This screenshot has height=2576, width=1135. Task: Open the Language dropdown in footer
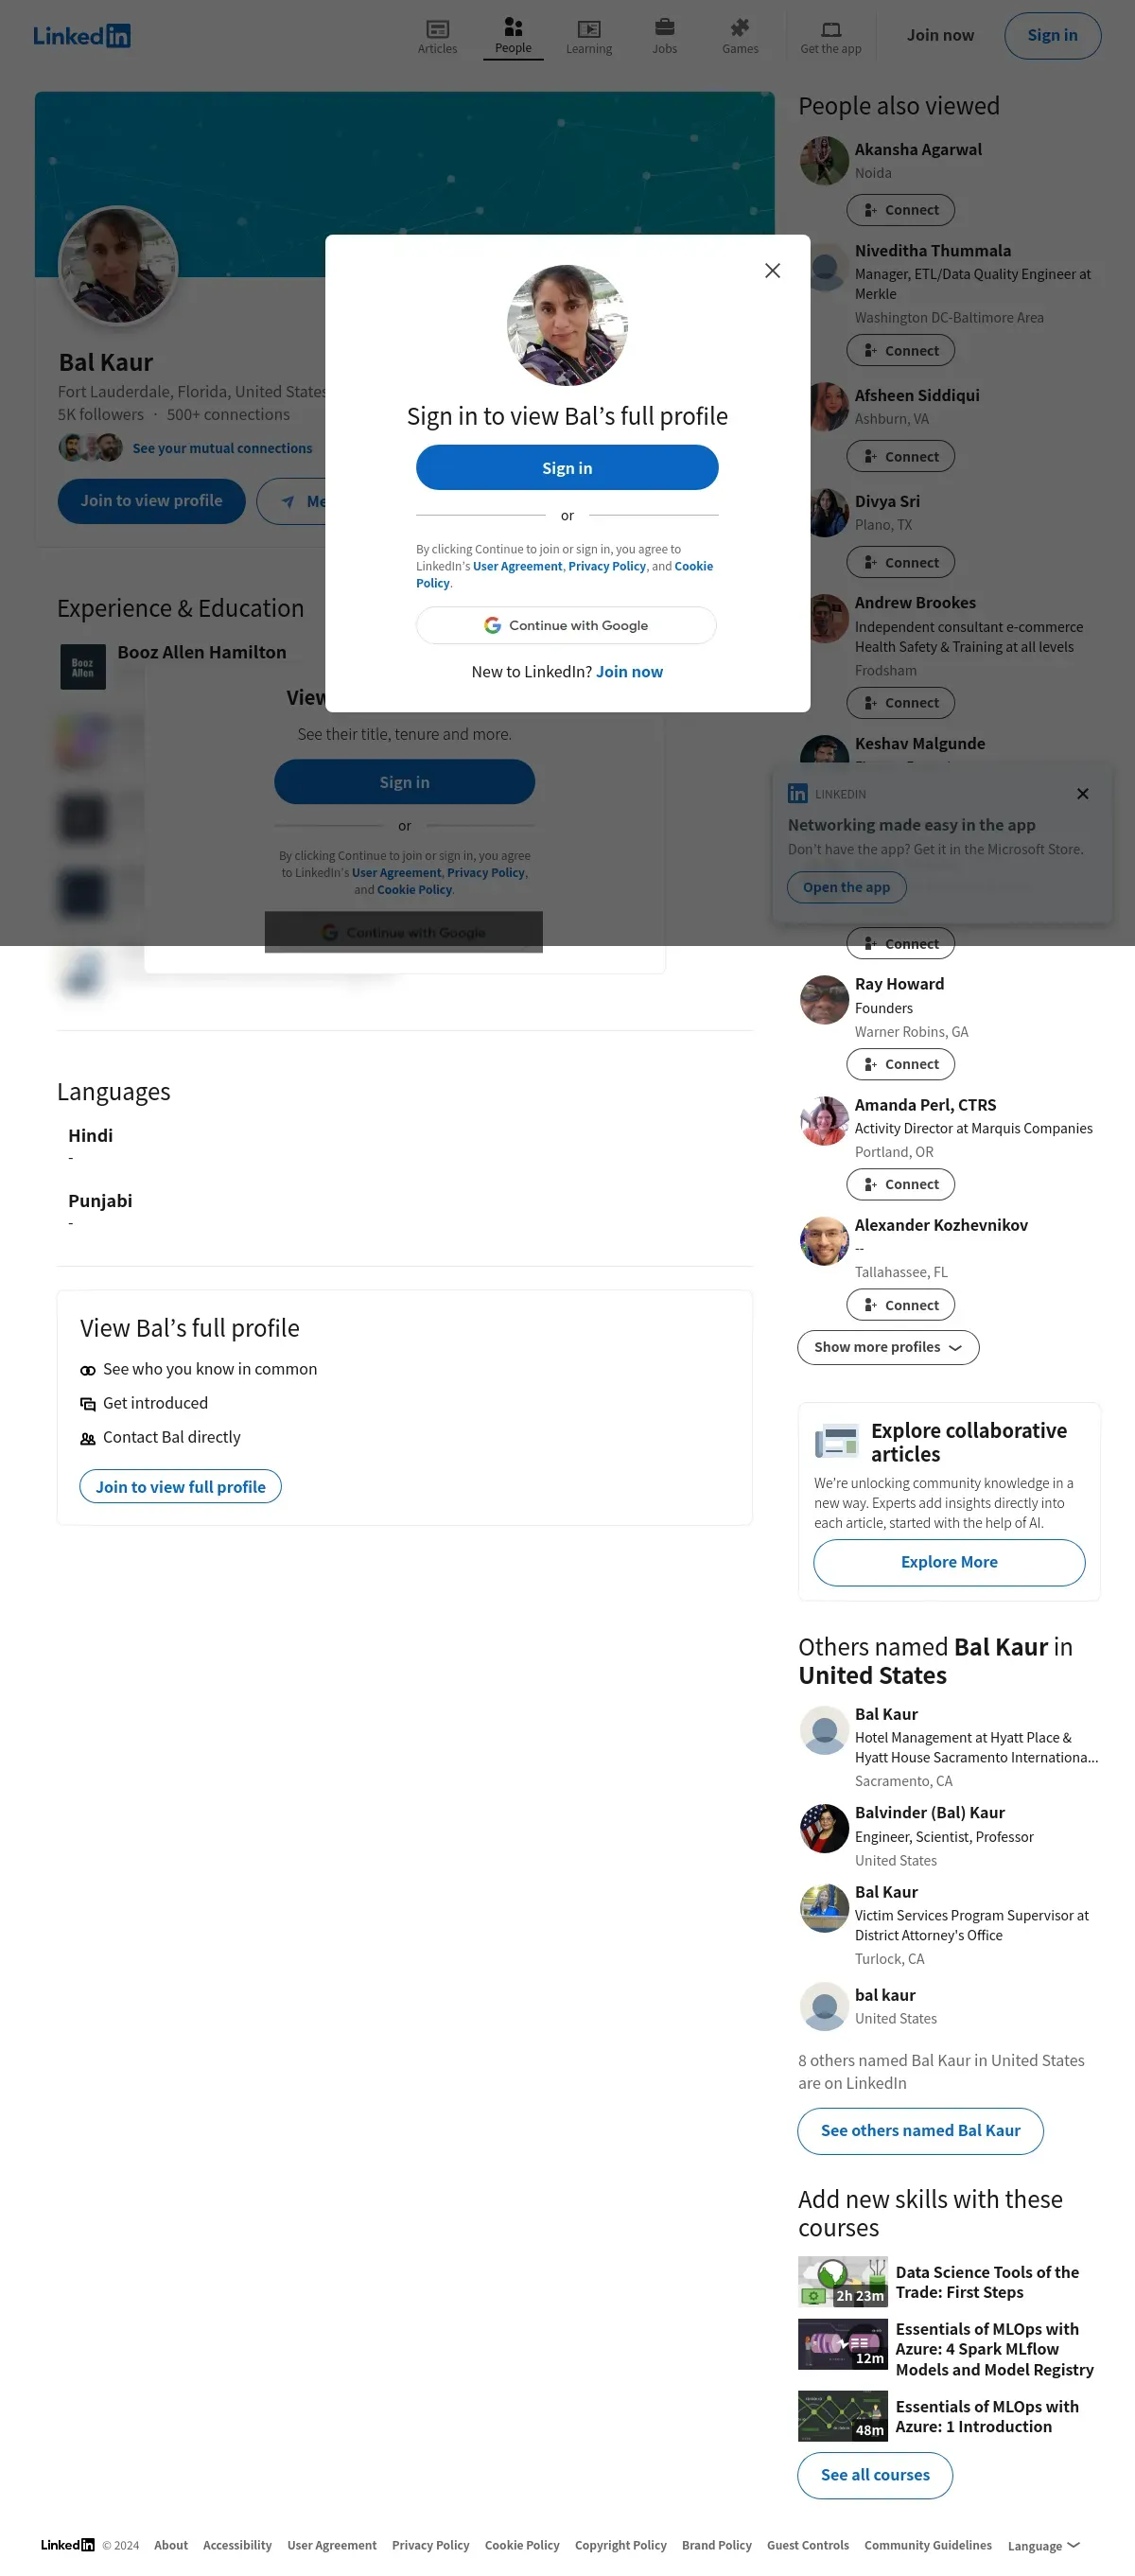(1043, 2546)
